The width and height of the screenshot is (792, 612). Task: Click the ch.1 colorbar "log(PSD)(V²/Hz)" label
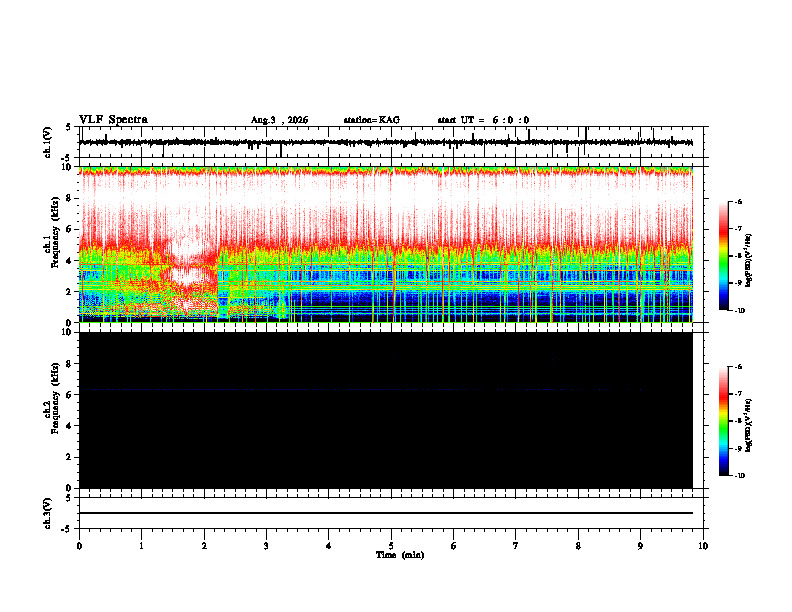click(x=749, y=261)
